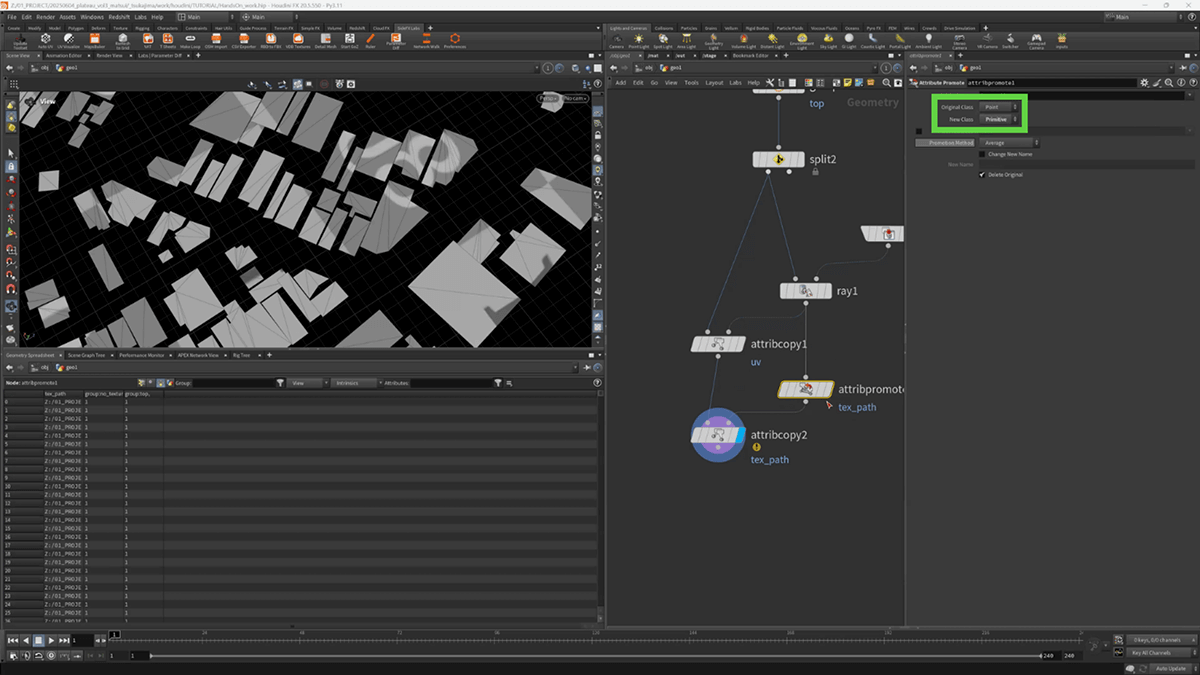Screen dimensions: 1200x675
Task: Expand the Promotion Method Average dropdown
Action: coord(1008,143)
